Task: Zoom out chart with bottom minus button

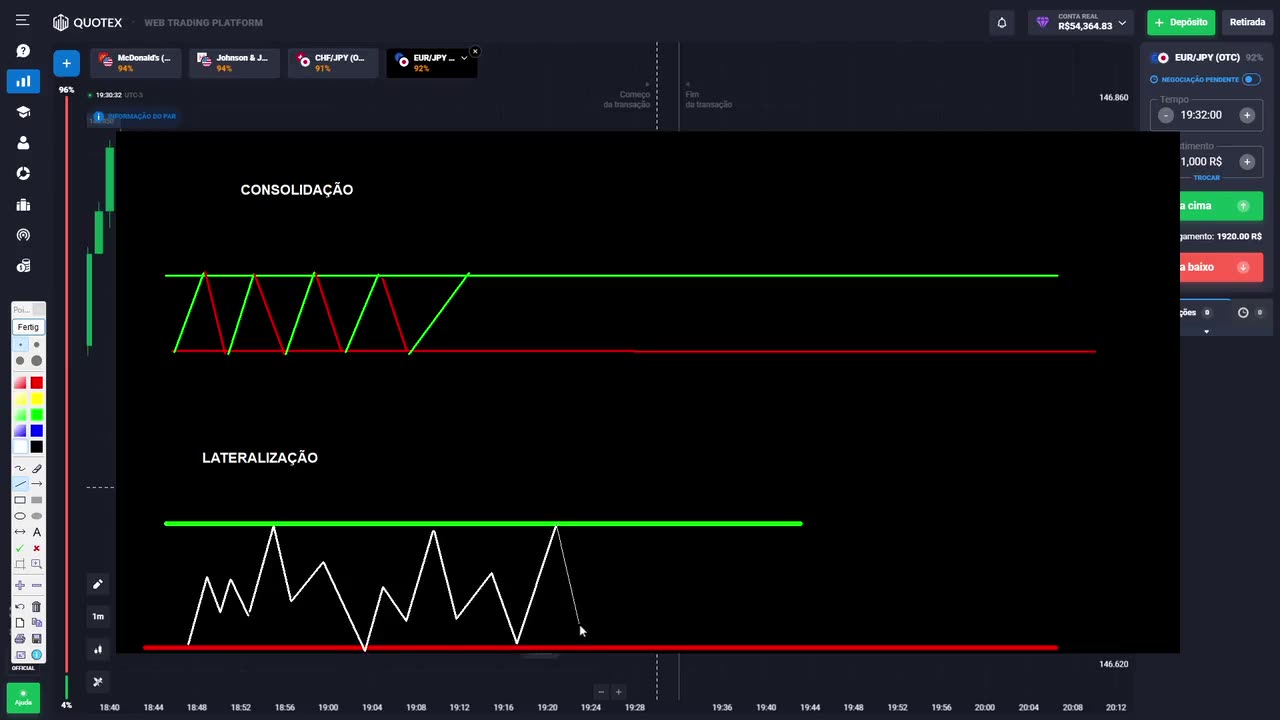Action: pos(601,692)
